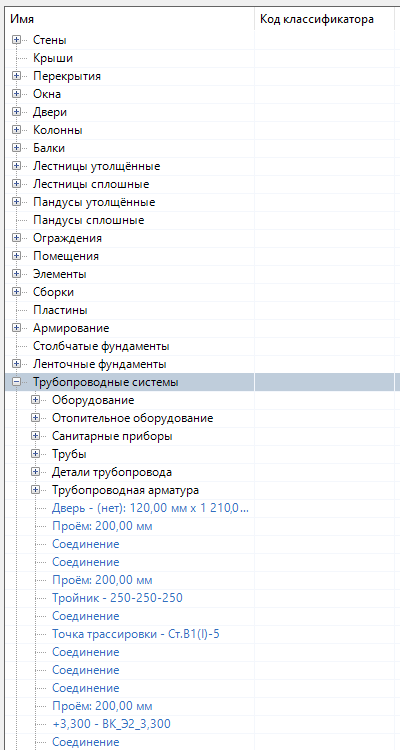Select the Балки row

pos(49,148)
